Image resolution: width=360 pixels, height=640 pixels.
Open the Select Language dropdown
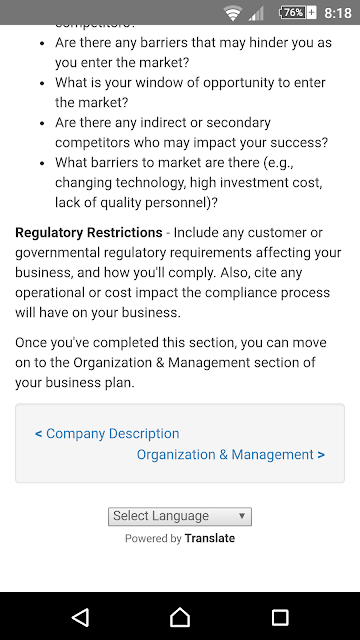coord(180,516)
